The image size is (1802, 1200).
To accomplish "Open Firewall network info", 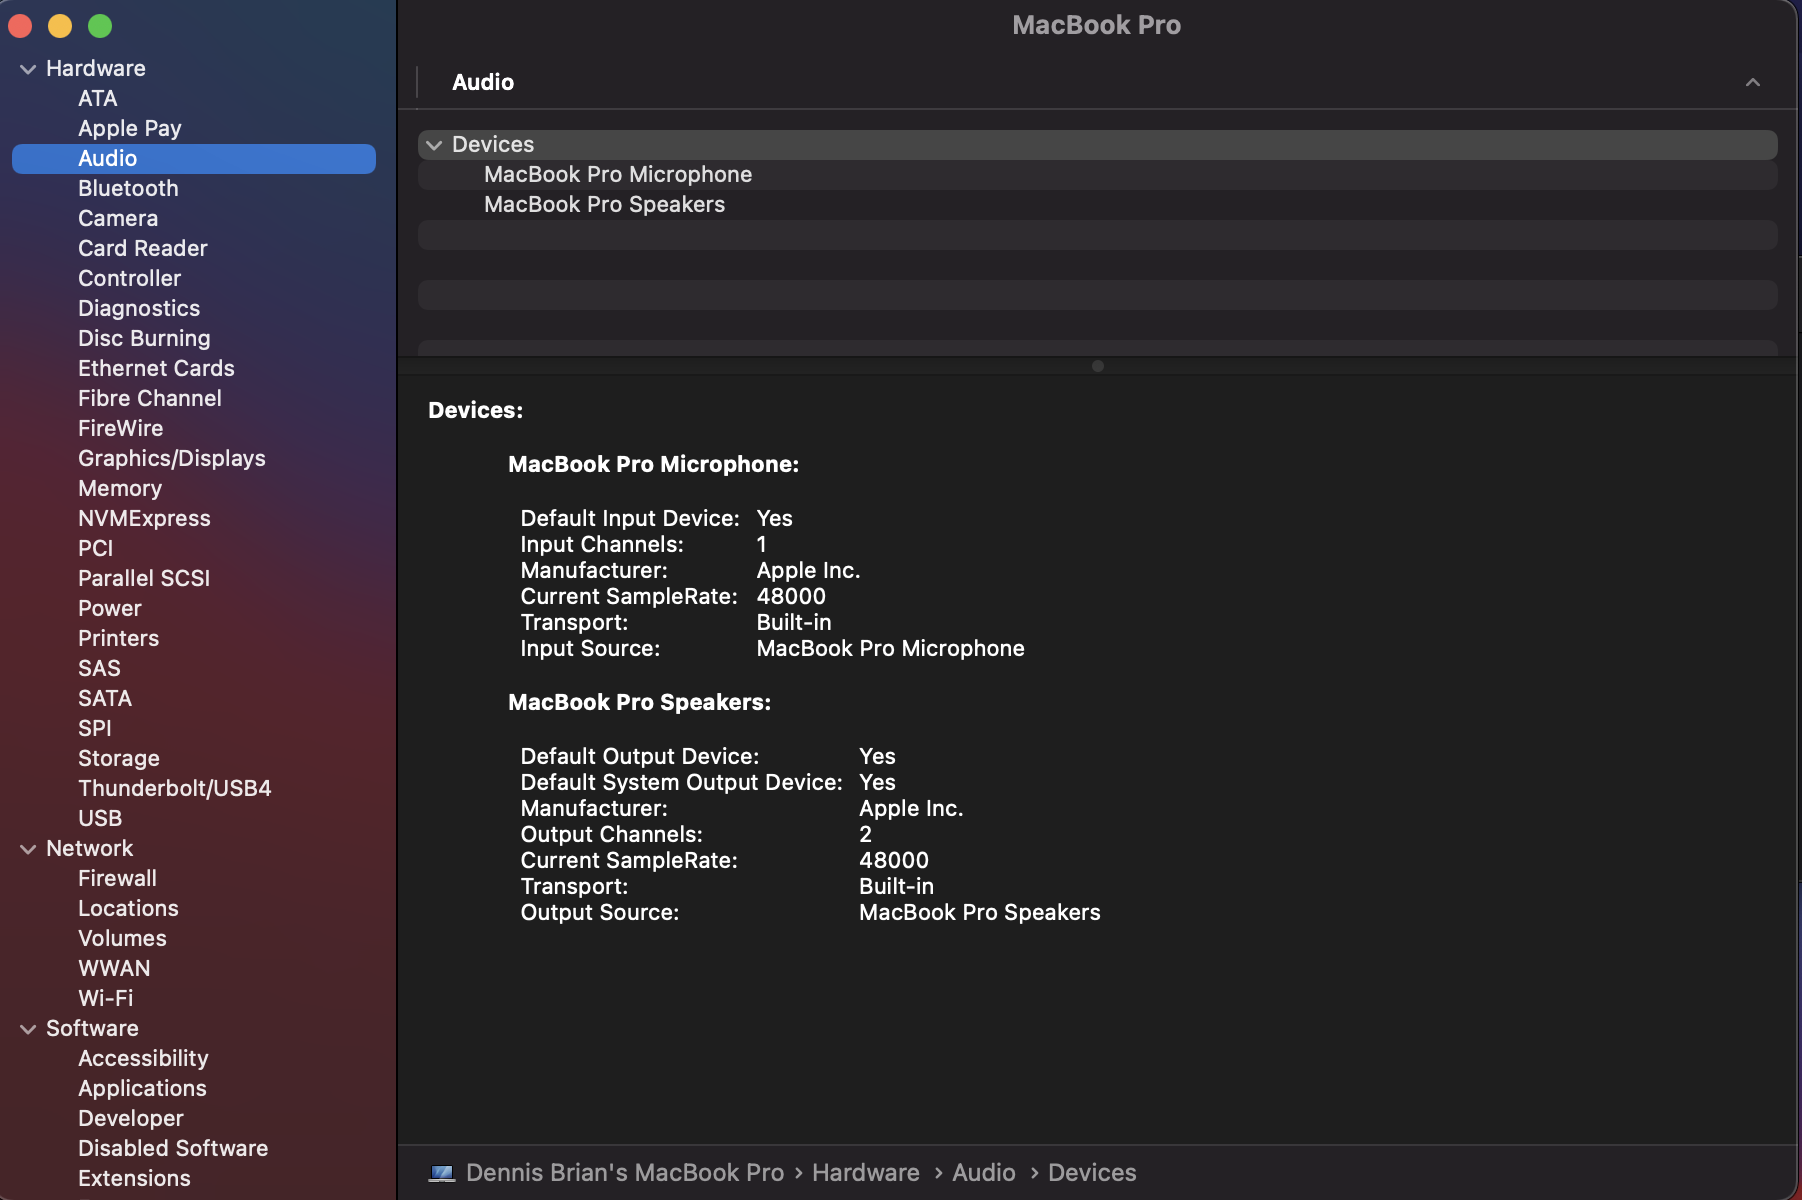I will pos(118,878).
